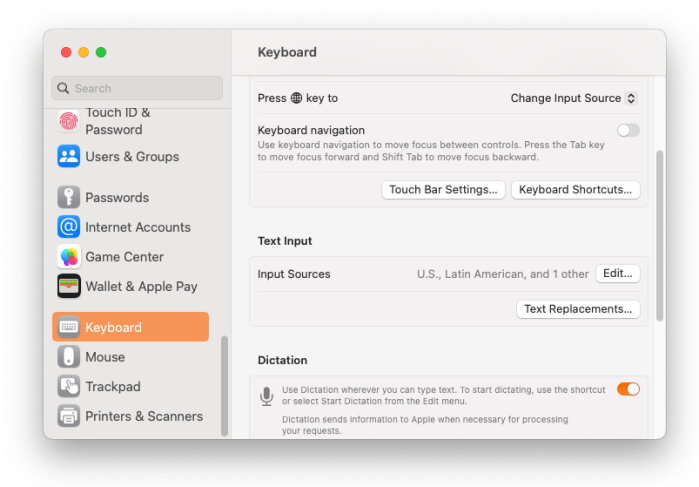Open Touch Bar Settings

click(x=443, y=190)
